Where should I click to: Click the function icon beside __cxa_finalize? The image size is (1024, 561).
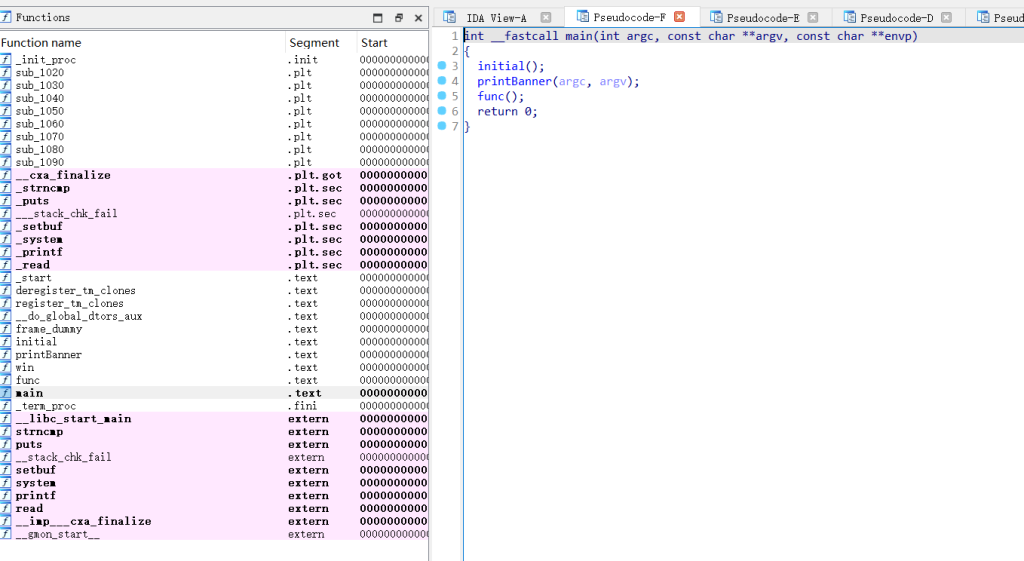point(6,175)
